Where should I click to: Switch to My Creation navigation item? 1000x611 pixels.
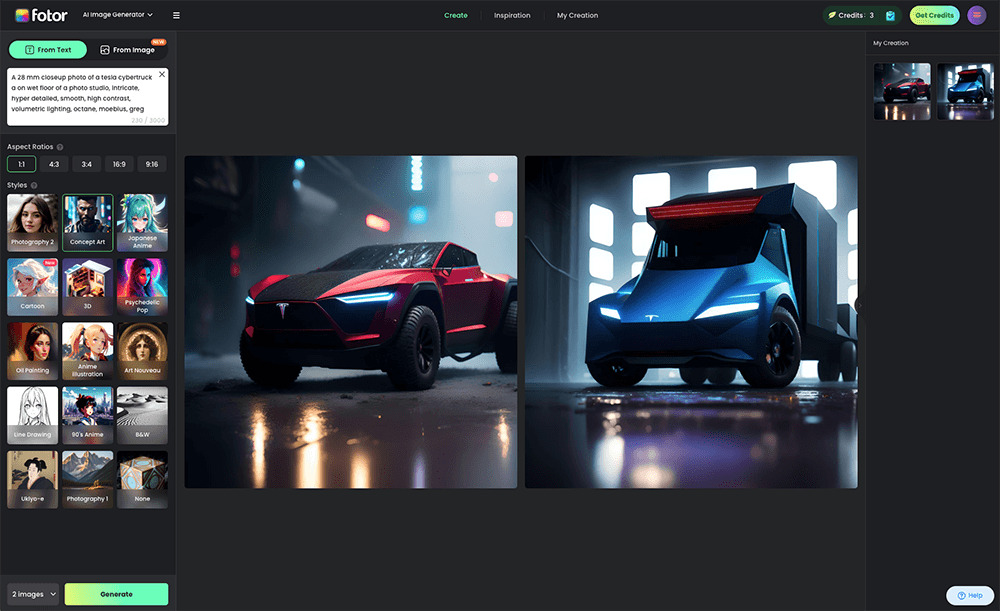point(576,15)
